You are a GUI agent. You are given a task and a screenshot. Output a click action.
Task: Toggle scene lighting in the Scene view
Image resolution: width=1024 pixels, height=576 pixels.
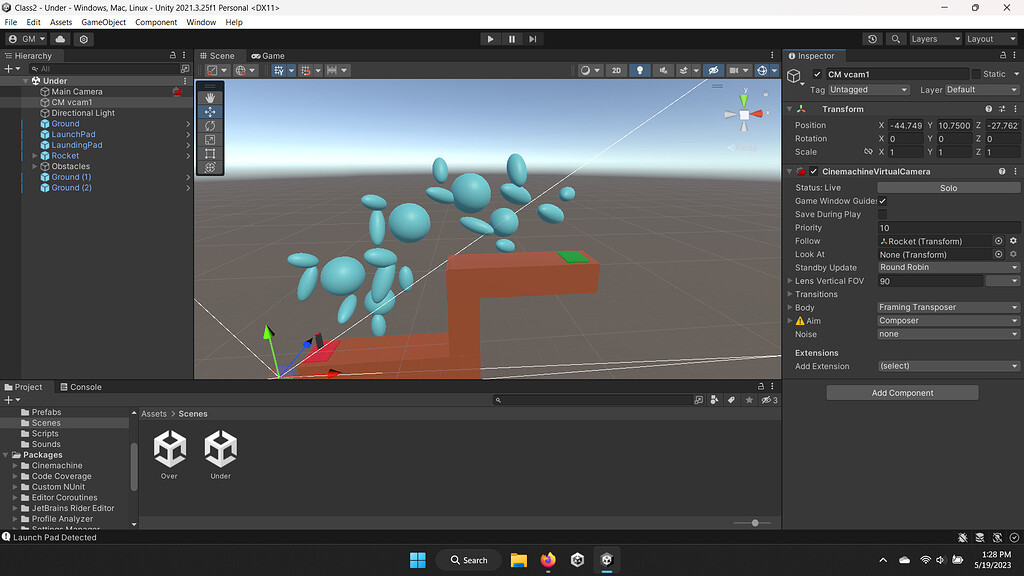(639, 70)
